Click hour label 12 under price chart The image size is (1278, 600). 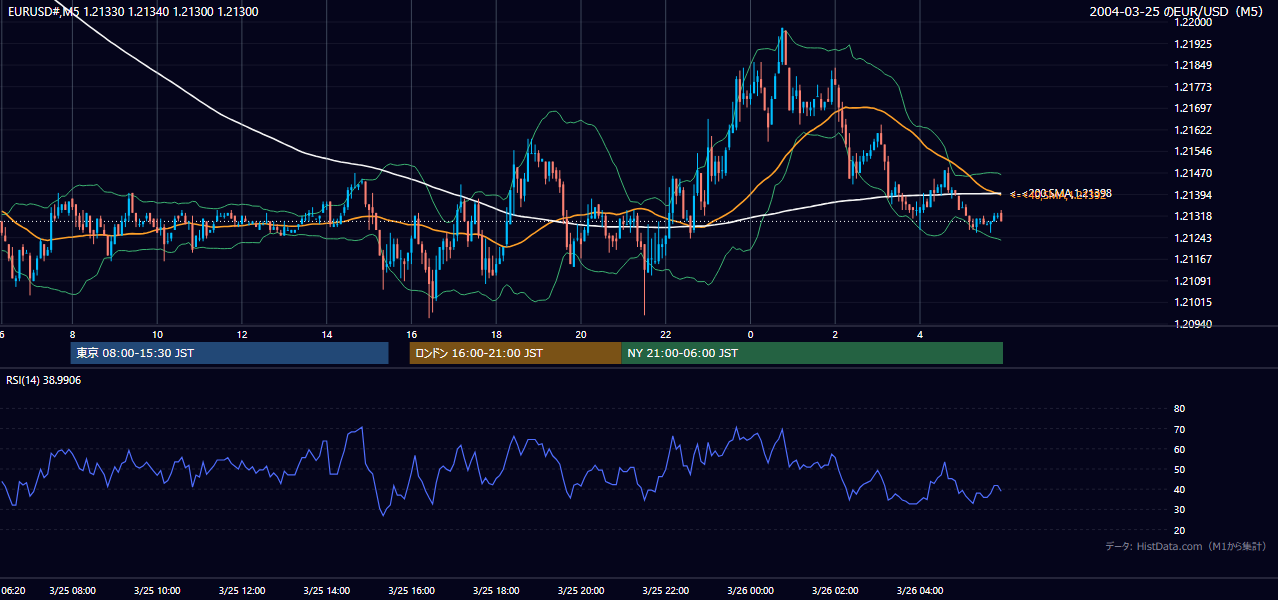(242, 334)
